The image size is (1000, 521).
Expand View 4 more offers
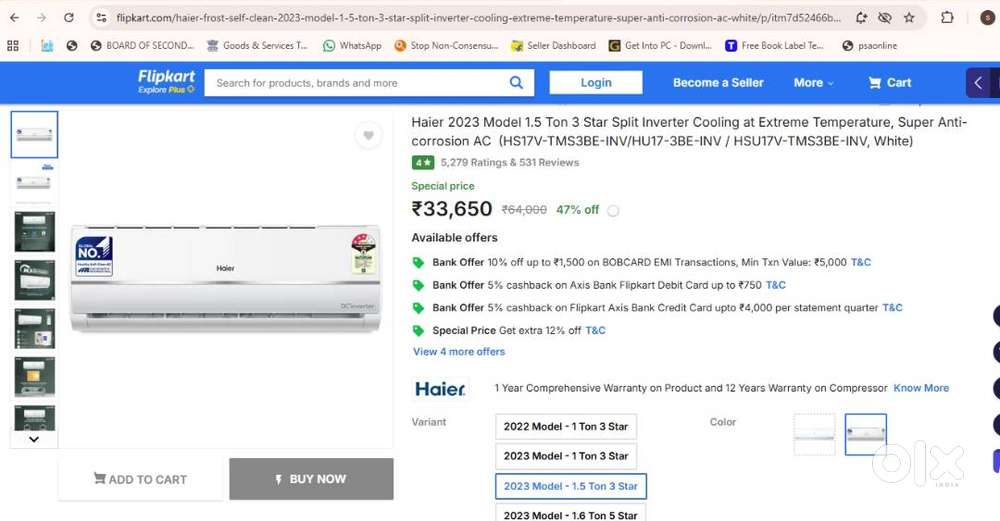click(459, 352)
